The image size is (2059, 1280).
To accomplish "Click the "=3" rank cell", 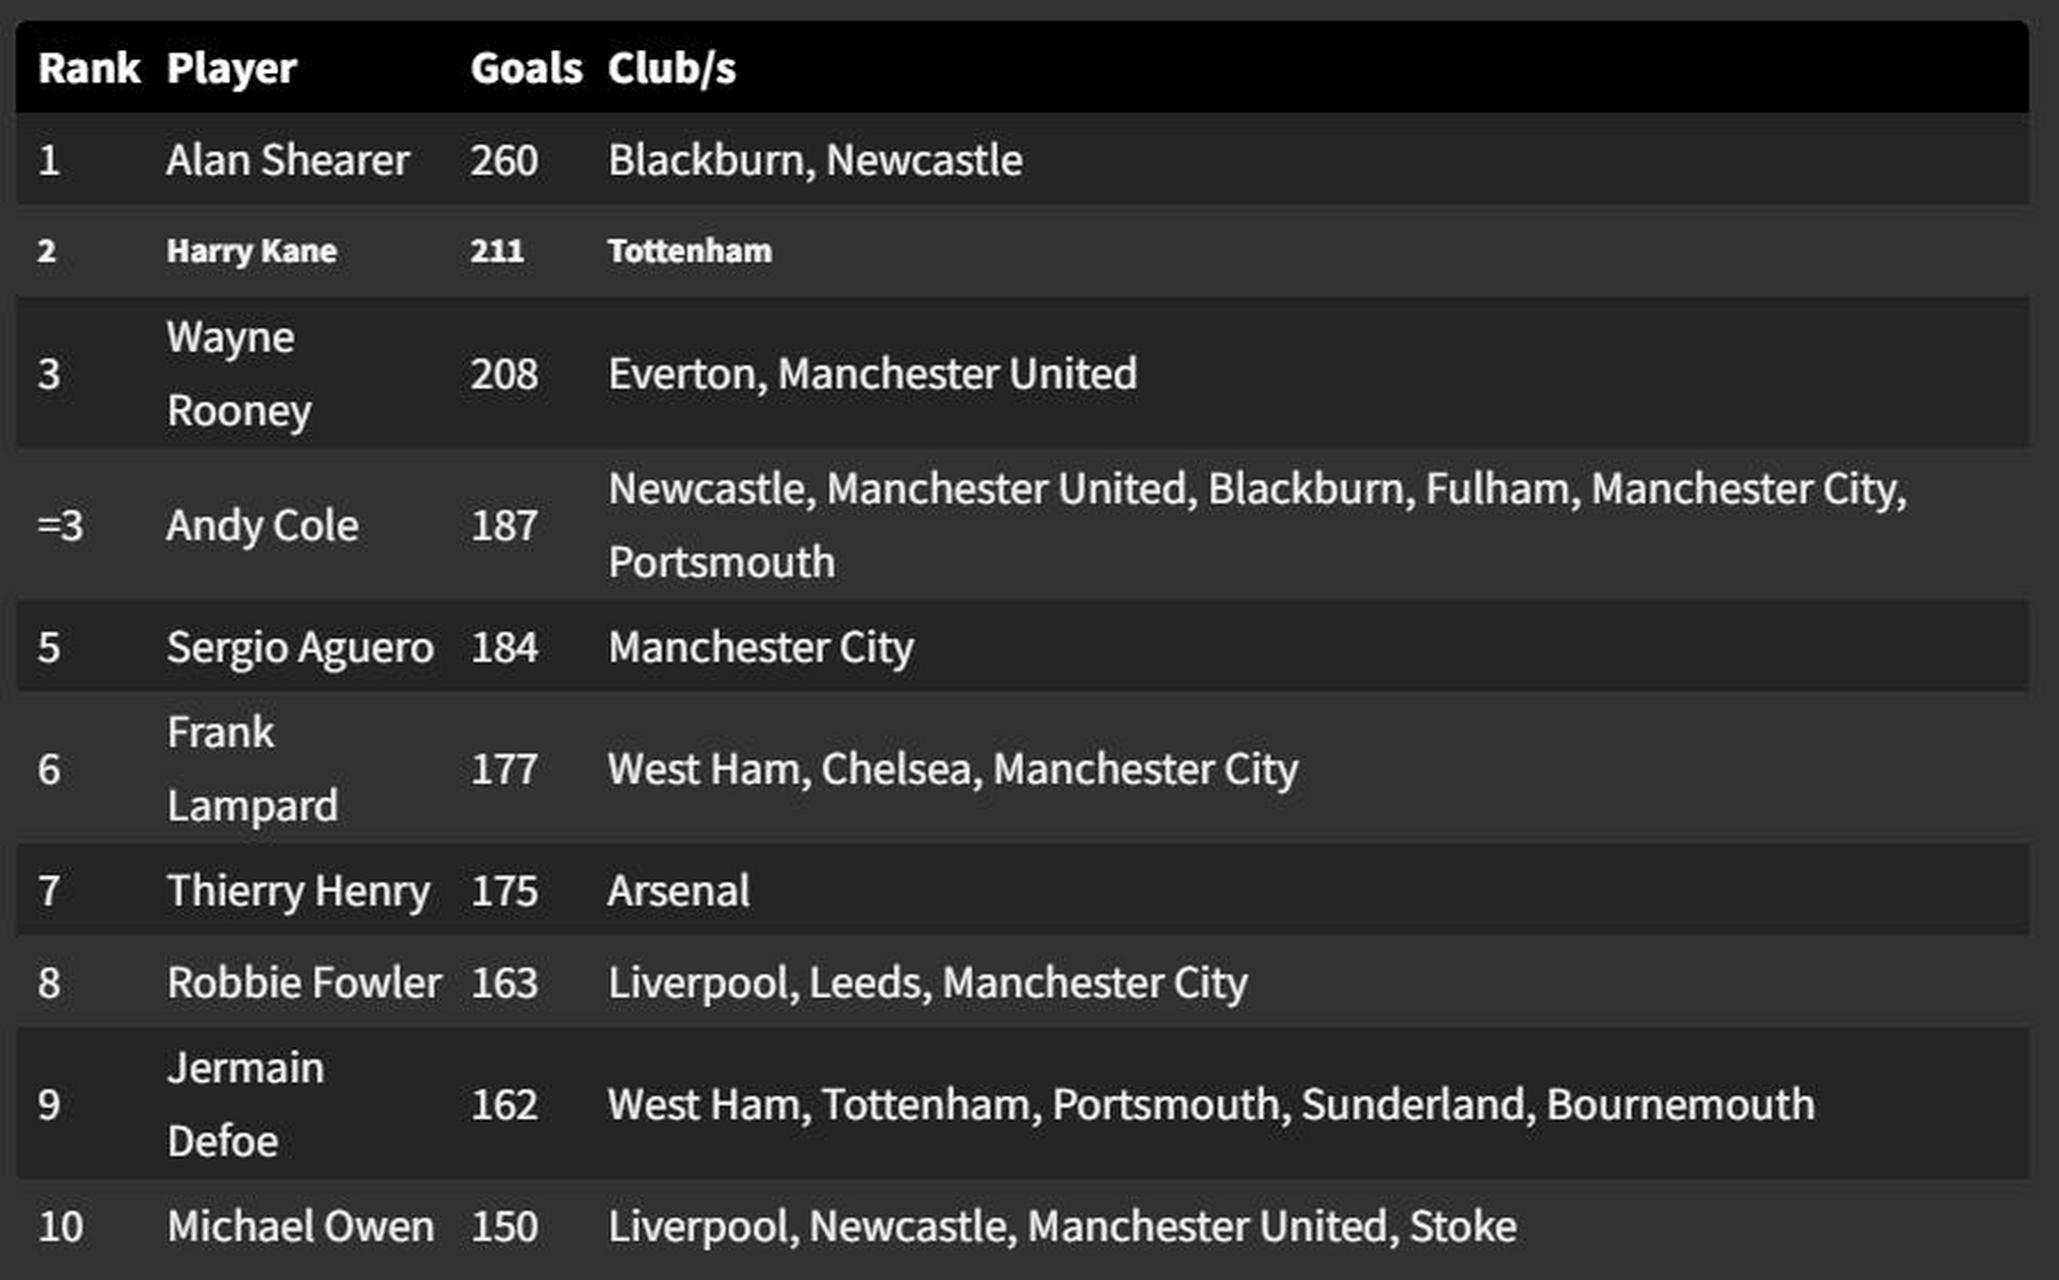I will [60, 525].
